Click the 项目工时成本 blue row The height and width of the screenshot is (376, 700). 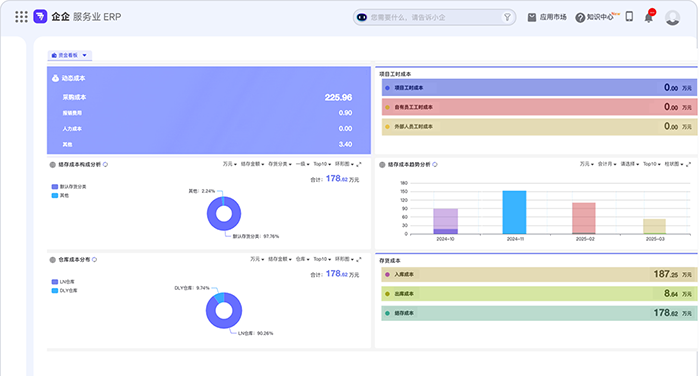pos(539,88)
